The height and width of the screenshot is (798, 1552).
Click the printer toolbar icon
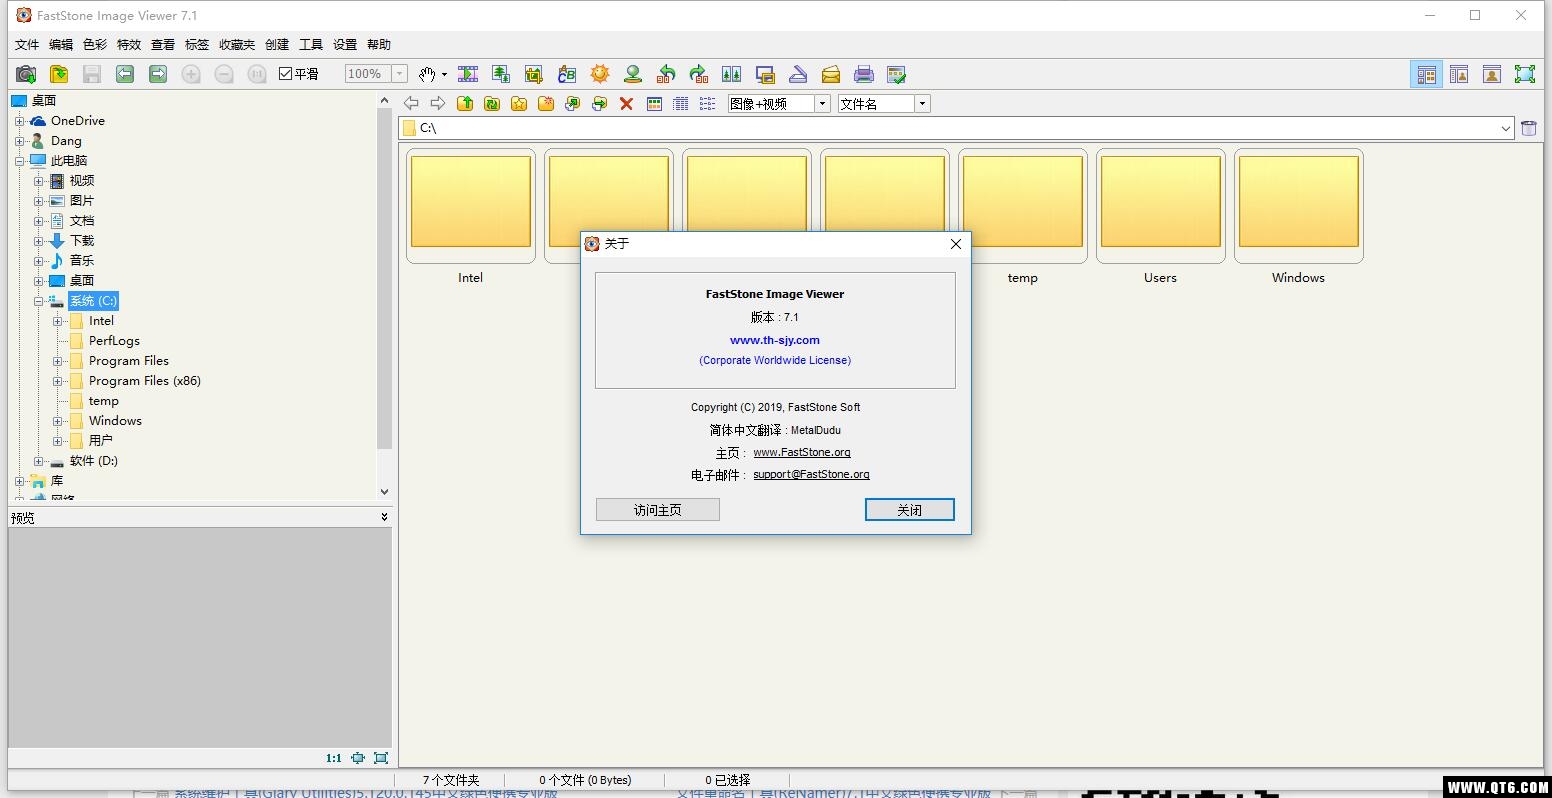pos(864,74)
